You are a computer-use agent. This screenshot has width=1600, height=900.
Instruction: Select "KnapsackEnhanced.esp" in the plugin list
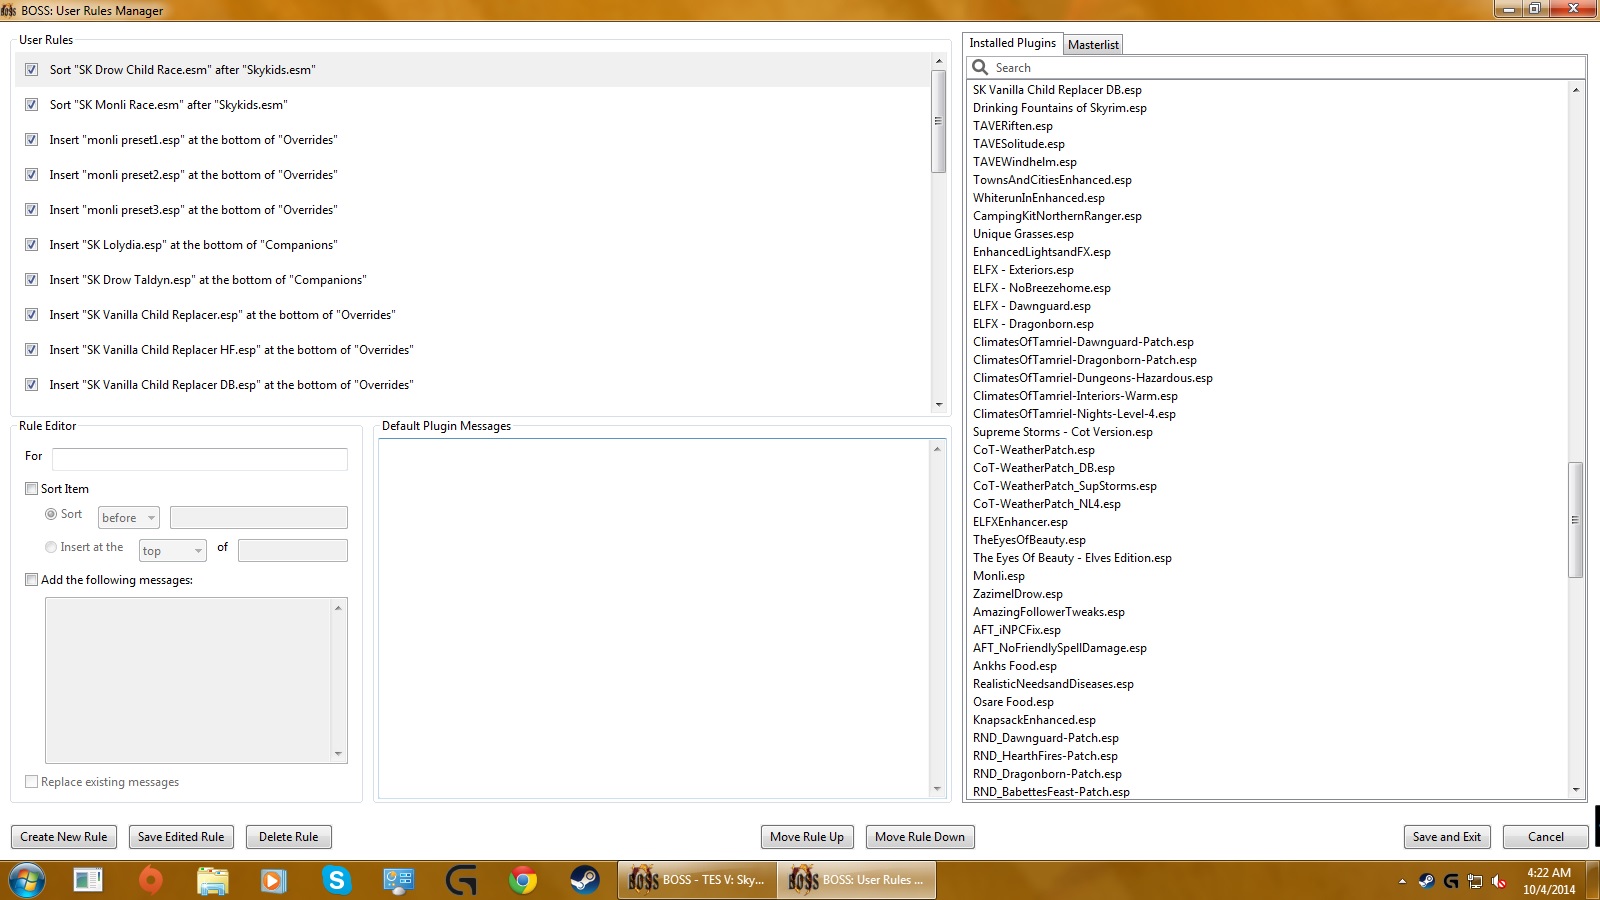(1034, 720)
